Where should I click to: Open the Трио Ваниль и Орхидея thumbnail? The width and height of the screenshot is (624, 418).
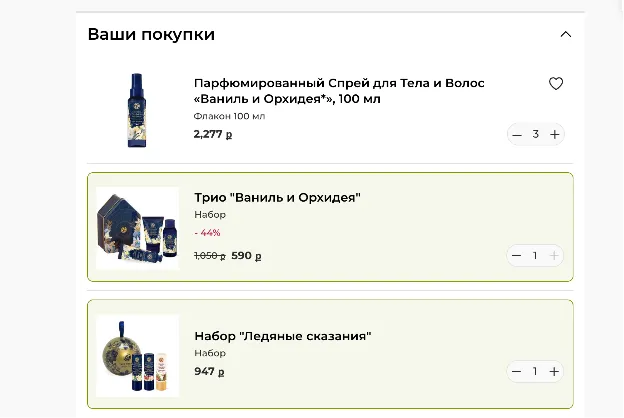(x=138, y=228)
